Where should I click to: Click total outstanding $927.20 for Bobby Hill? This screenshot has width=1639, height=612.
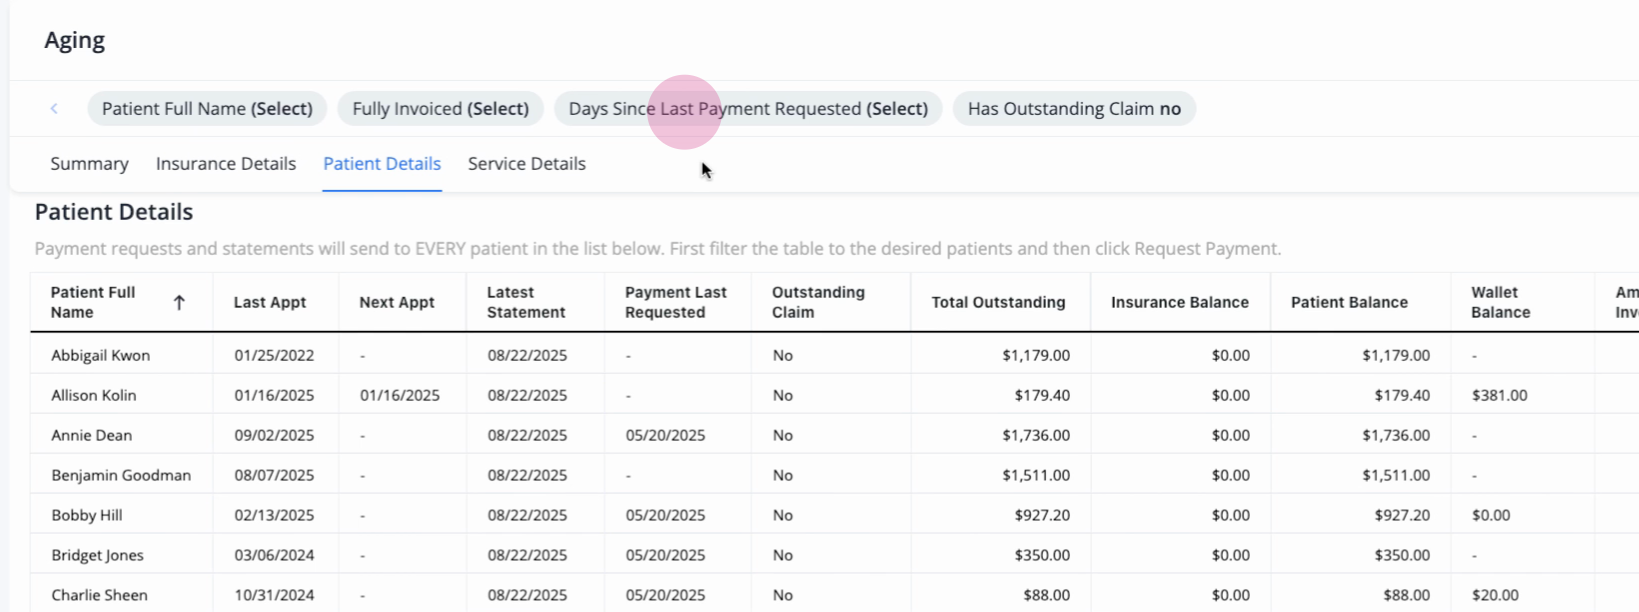click(1042, 515)
